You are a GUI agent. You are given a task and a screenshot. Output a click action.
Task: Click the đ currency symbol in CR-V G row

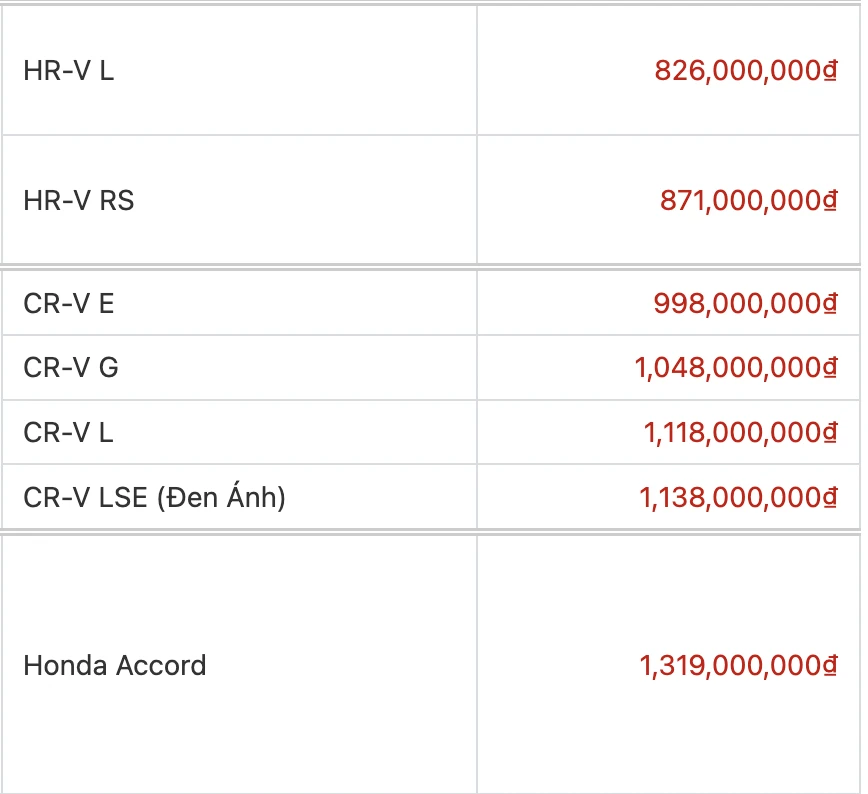pos(830,368)
